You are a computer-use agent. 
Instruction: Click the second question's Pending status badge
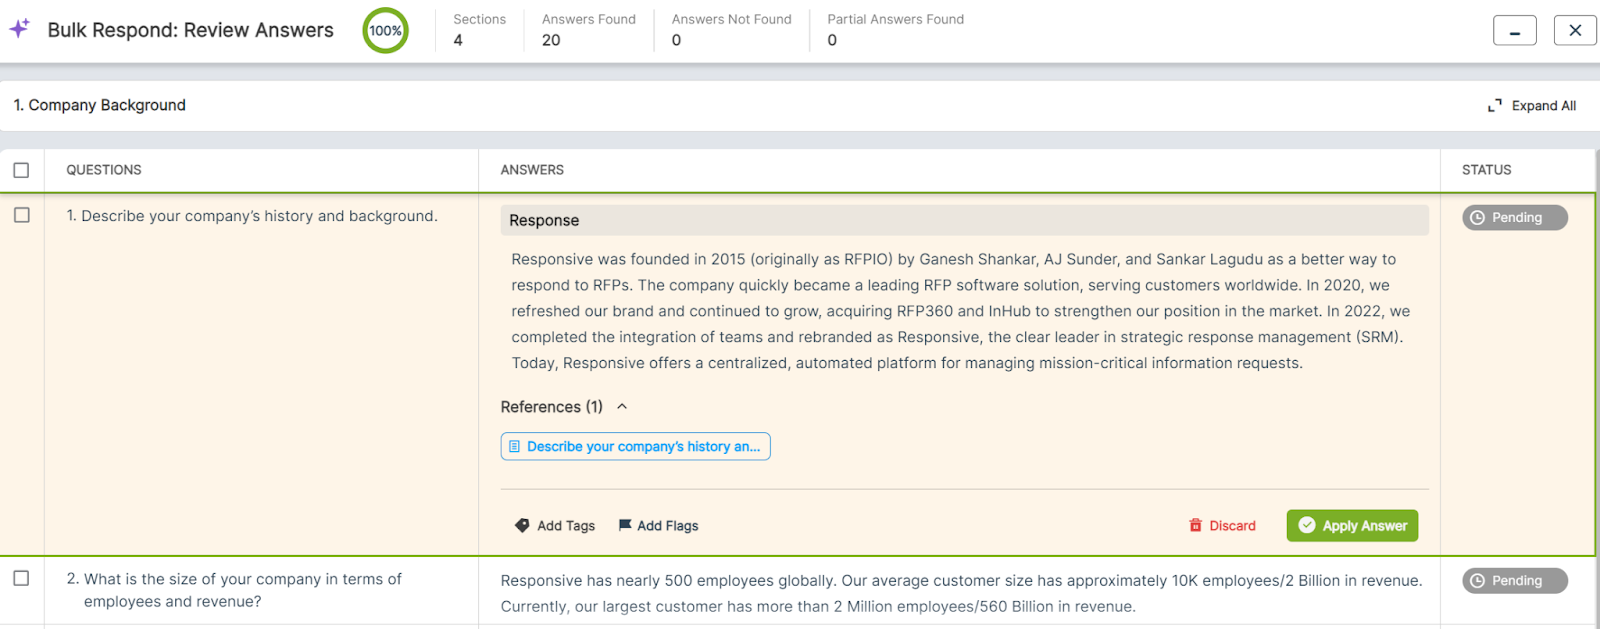(1515, 580)
